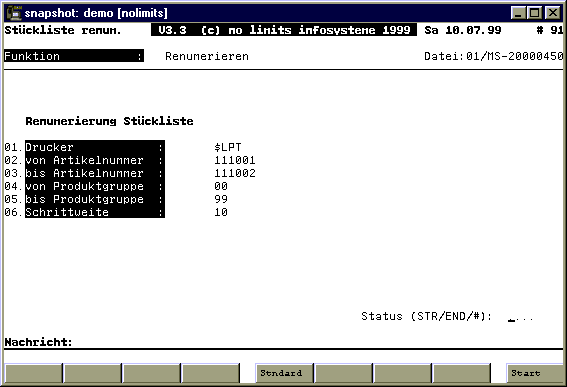
Task: Select bis Produktgruppe value 99
Action: [221, 199]
